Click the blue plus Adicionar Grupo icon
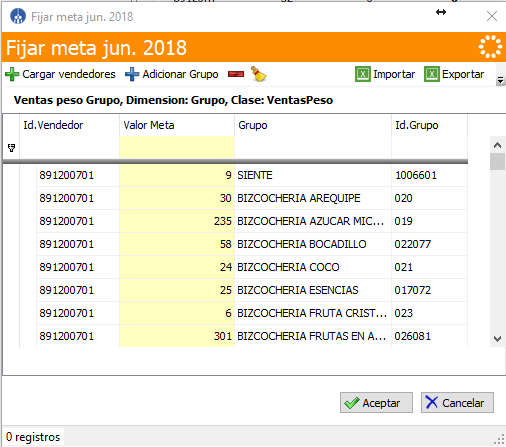Image resolution: width=506 pixels, height=447 pixels. (x=132, y=74)
